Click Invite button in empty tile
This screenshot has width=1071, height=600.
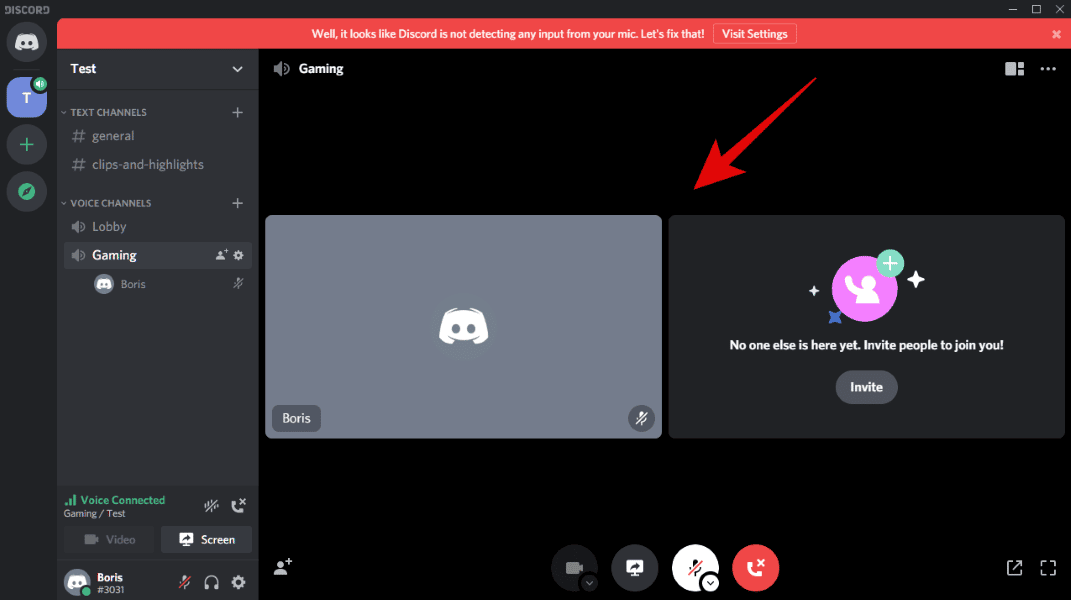tap(866, 387)
